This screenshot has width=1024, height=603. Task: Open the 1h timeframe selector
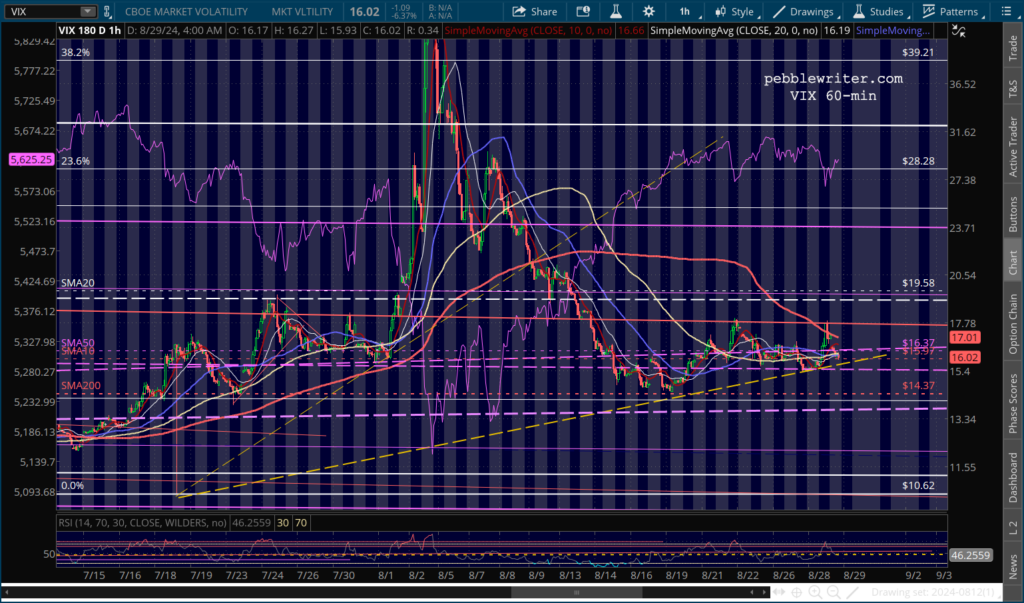(x=685, y=12)
